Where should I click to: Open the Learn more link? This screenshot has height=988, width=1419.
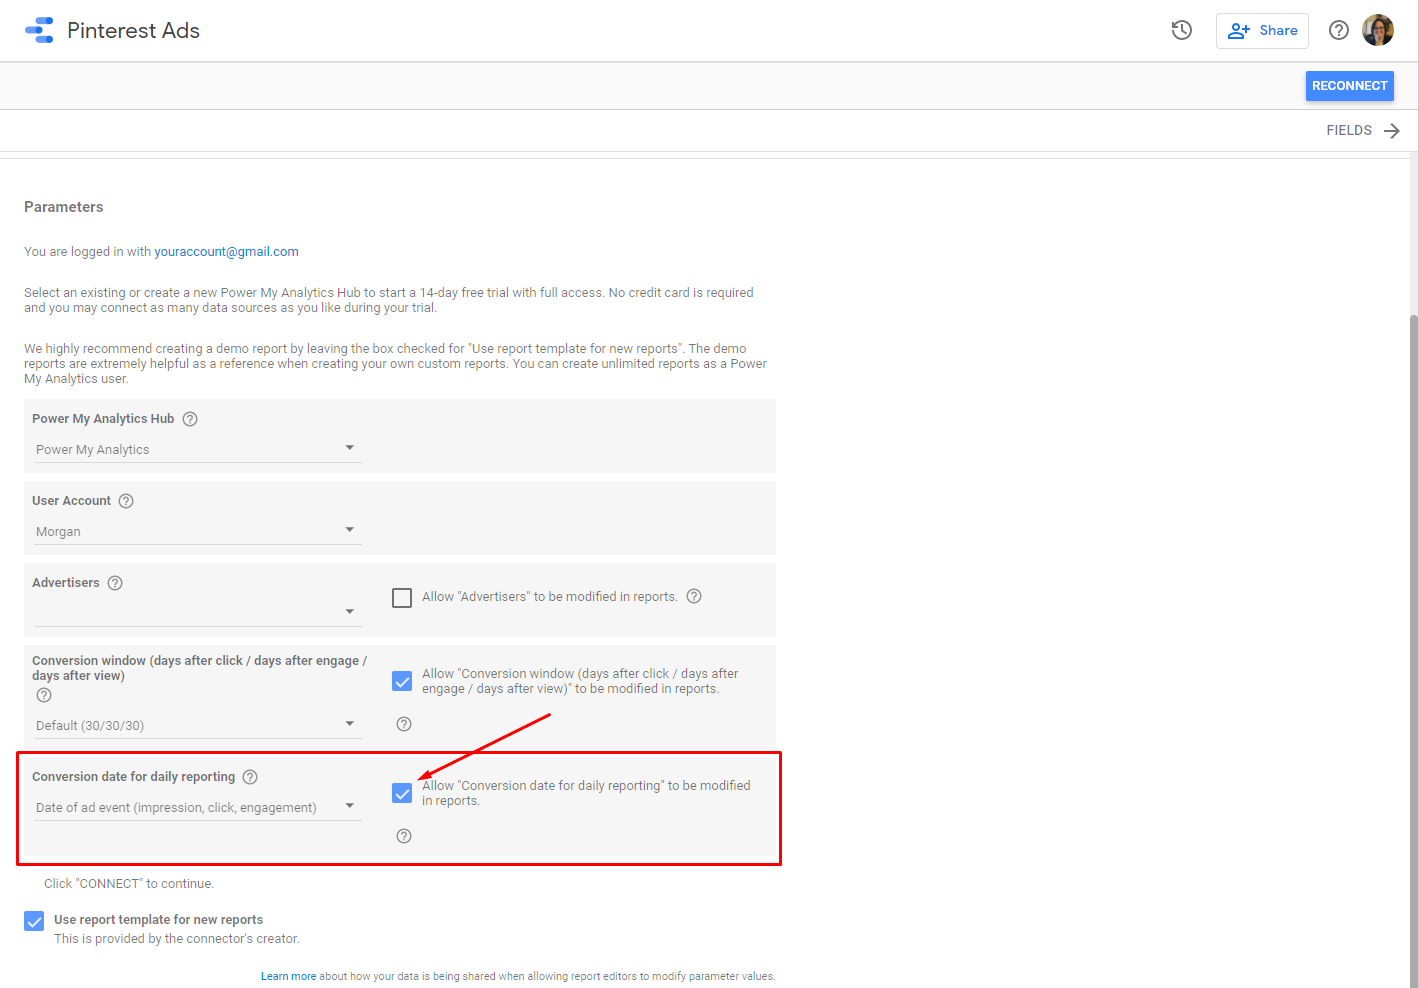click(288, 976)
